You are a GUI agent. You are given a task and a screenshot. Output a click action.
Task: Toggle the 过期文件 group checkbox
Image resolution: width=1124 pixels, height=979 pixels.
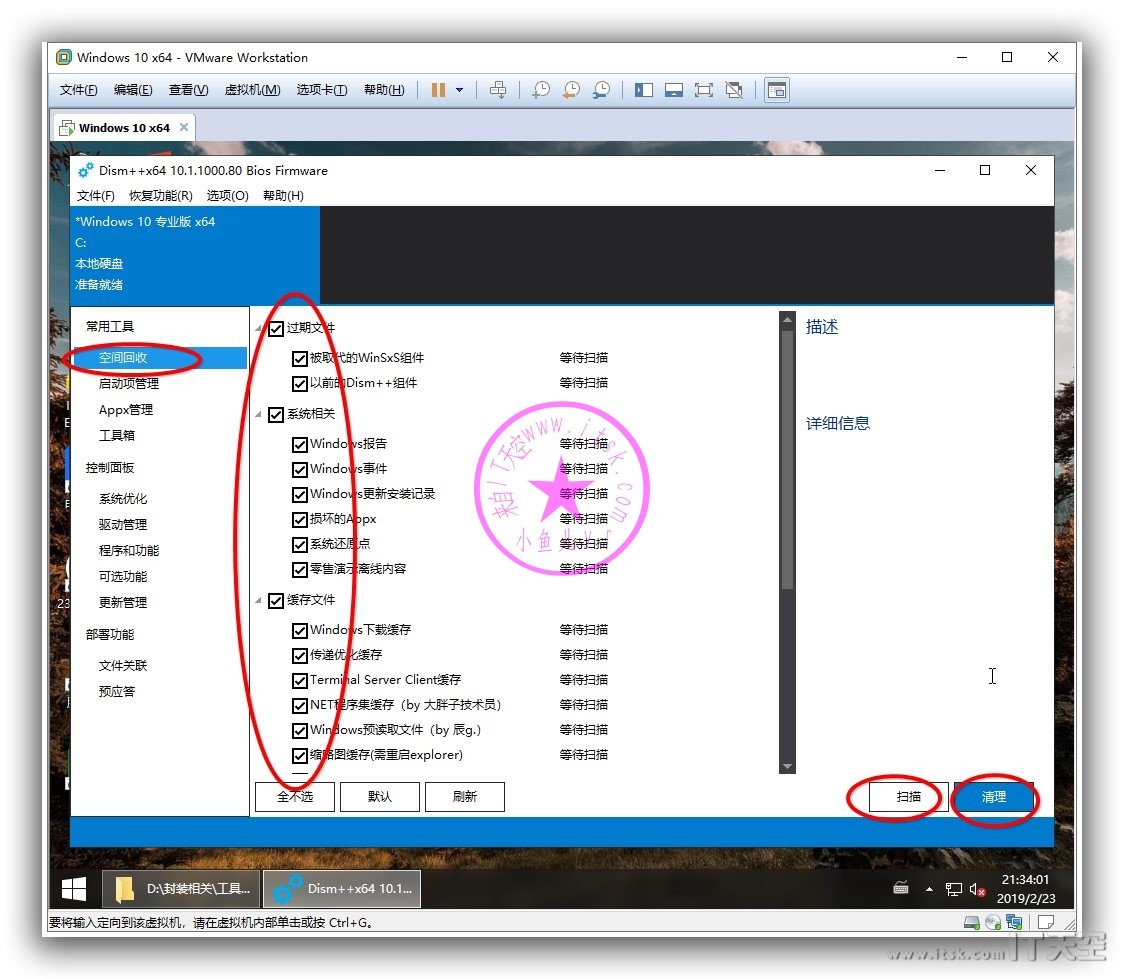point(276,329)
